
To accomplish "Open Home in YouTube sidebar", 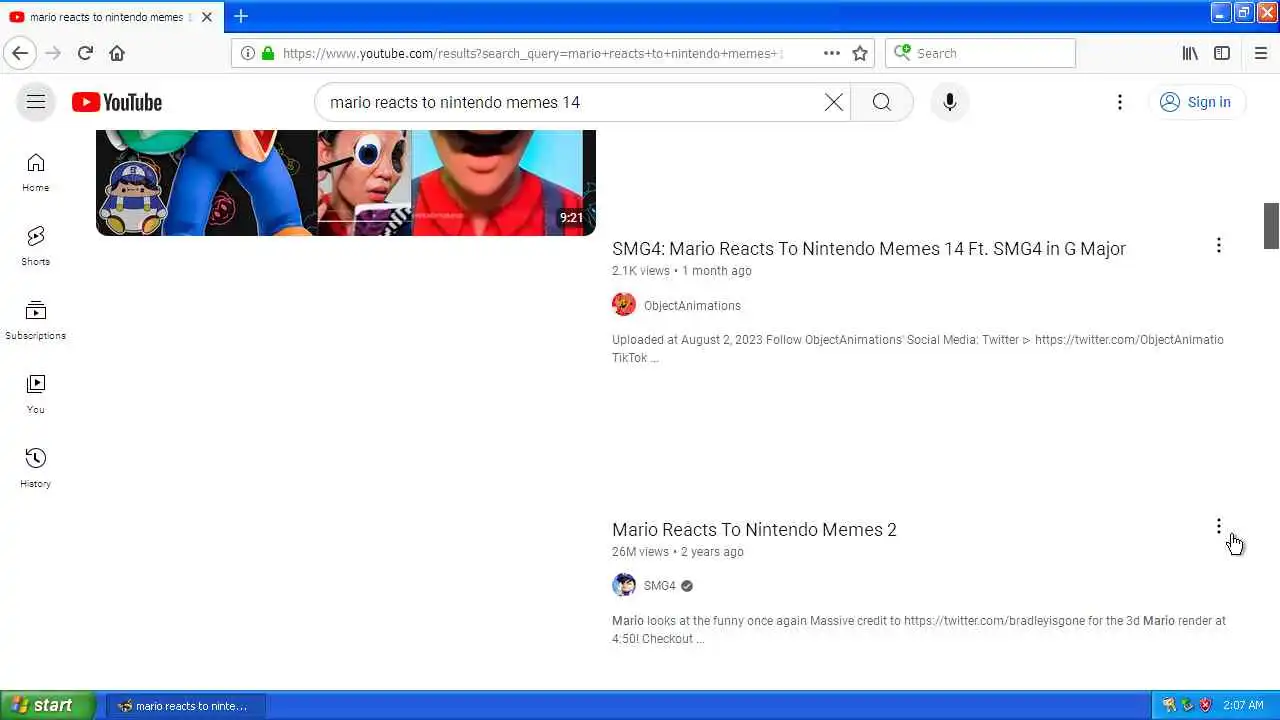I will tap(36, 172).
